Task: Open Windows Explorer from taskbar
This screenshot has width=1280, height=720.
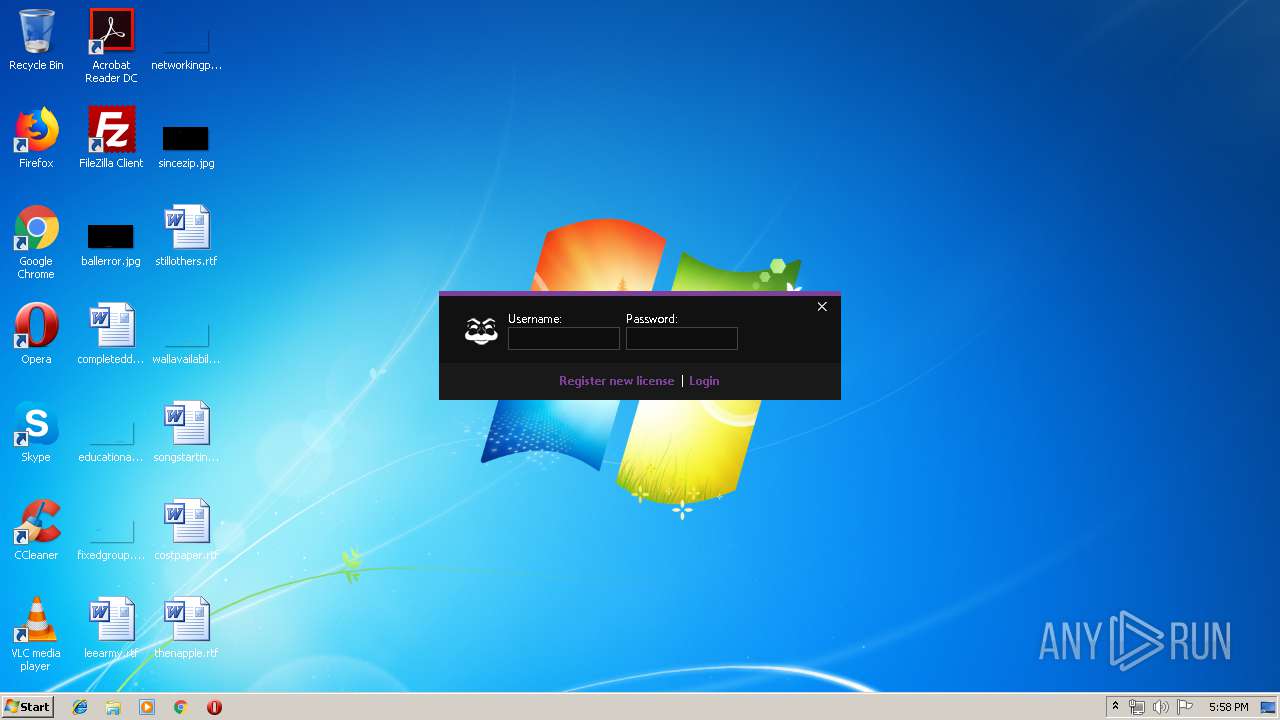Action: click(x=113, y=707)
